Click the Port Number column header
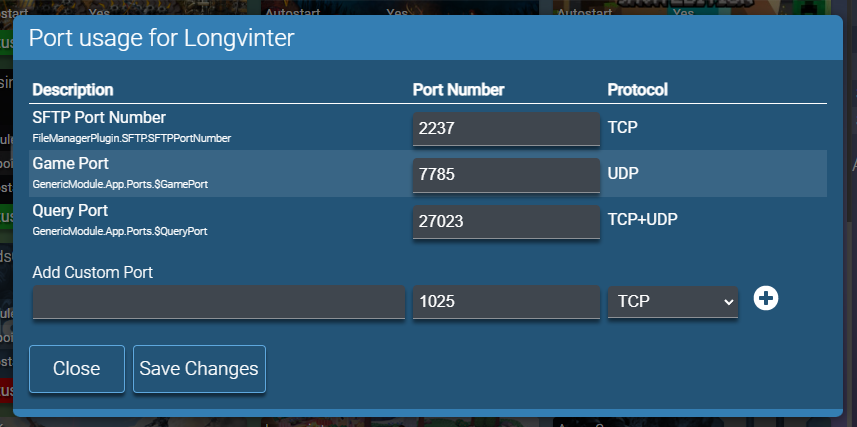The width and height of the screenshot is (857, 427). click(459, 90)
